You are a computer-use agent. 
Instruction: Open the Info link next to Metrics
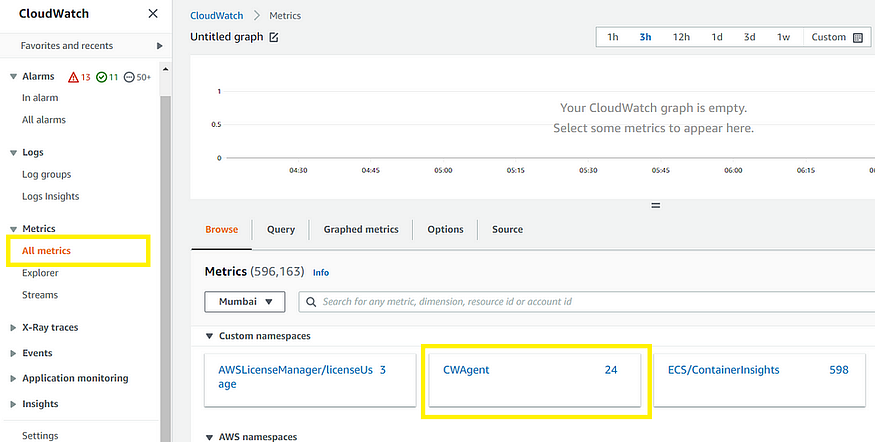[321, 273]
